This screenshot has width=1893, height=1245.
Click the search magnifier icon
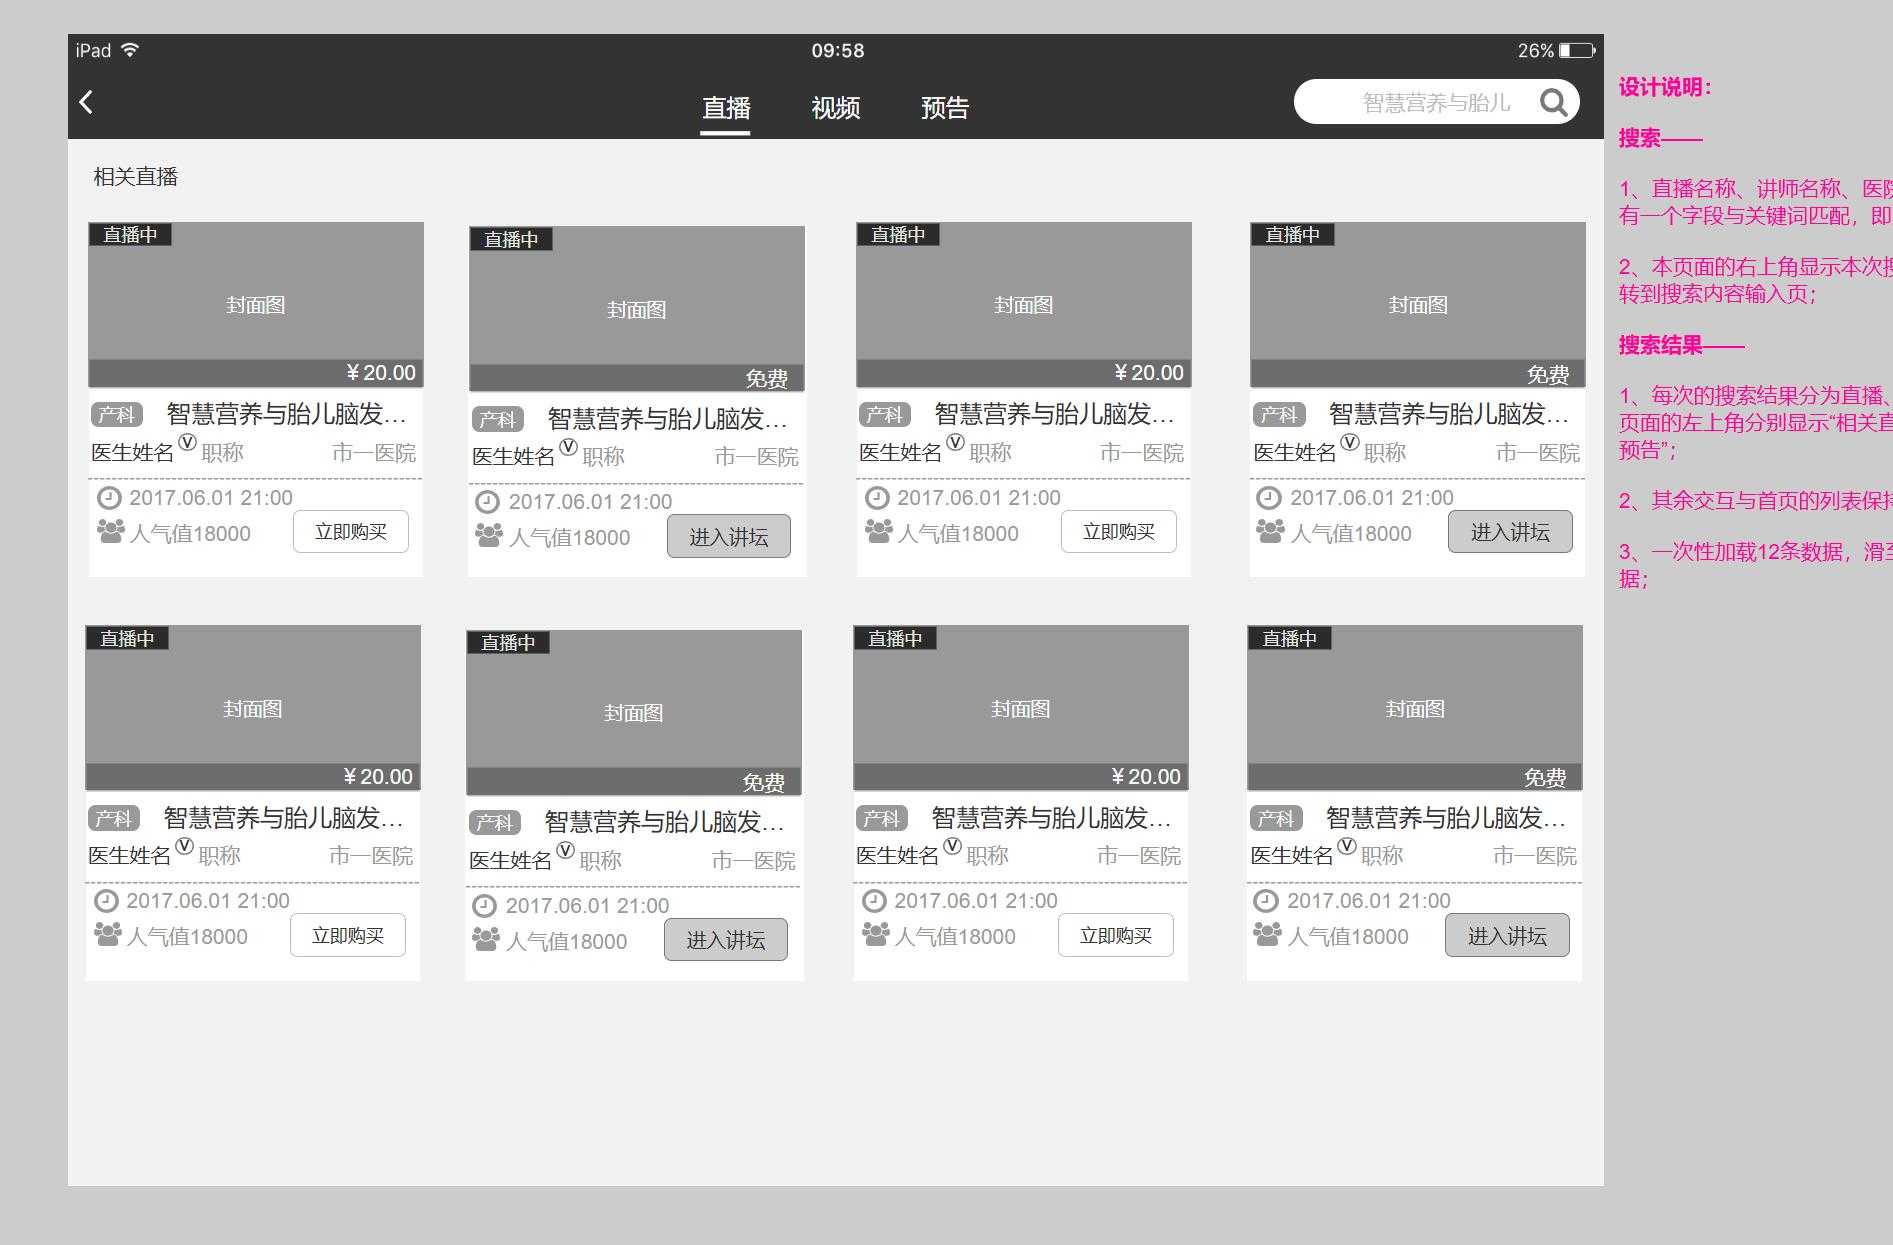(x=1554, y=101)
